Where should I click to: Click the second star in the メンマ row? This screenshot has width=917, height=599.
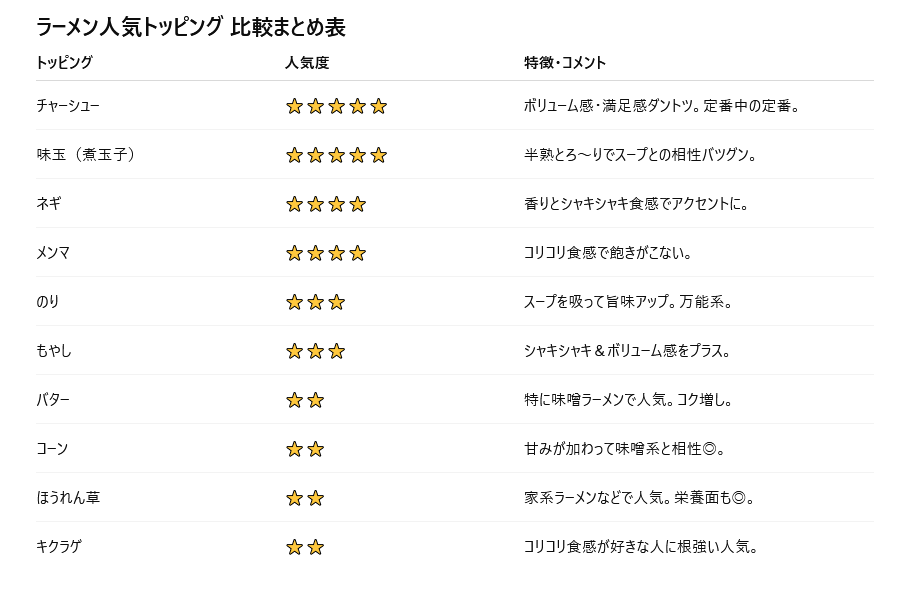315,253
